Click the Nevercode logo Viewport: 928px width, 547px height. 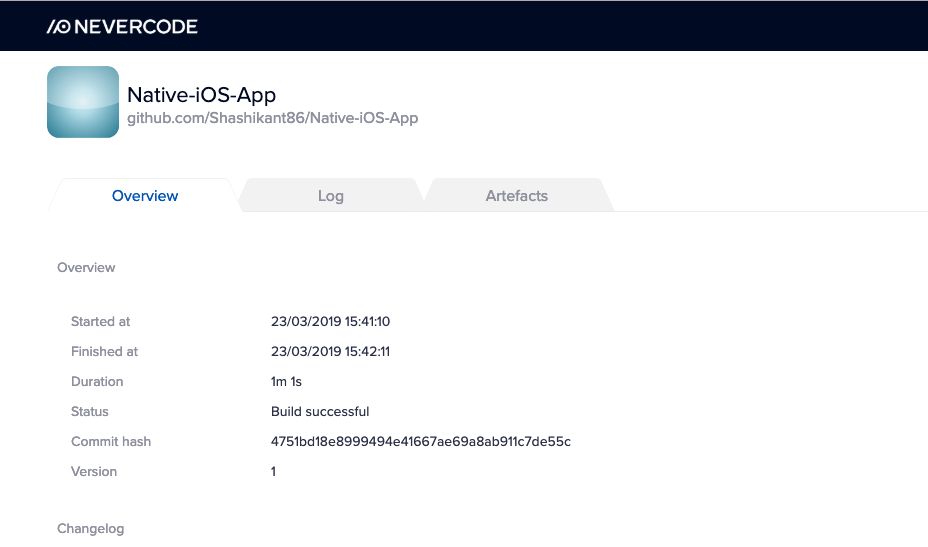pos(122,27)
